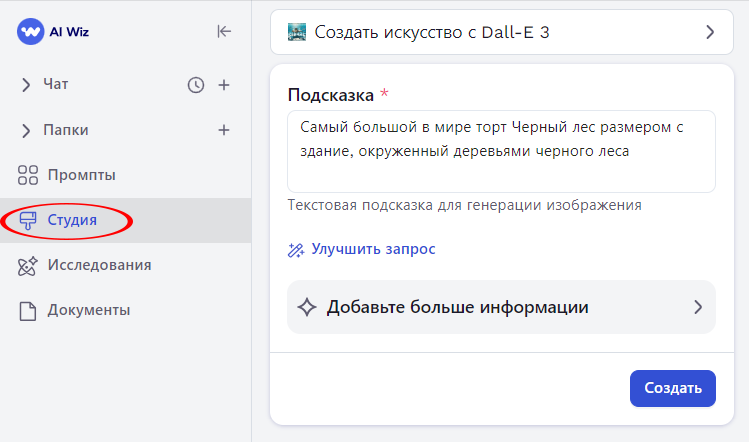The height and width of the screenshot is (442, 749).
Task: Click the sparkle icon beside Добавьте больше информации
Action: (308, 307)
